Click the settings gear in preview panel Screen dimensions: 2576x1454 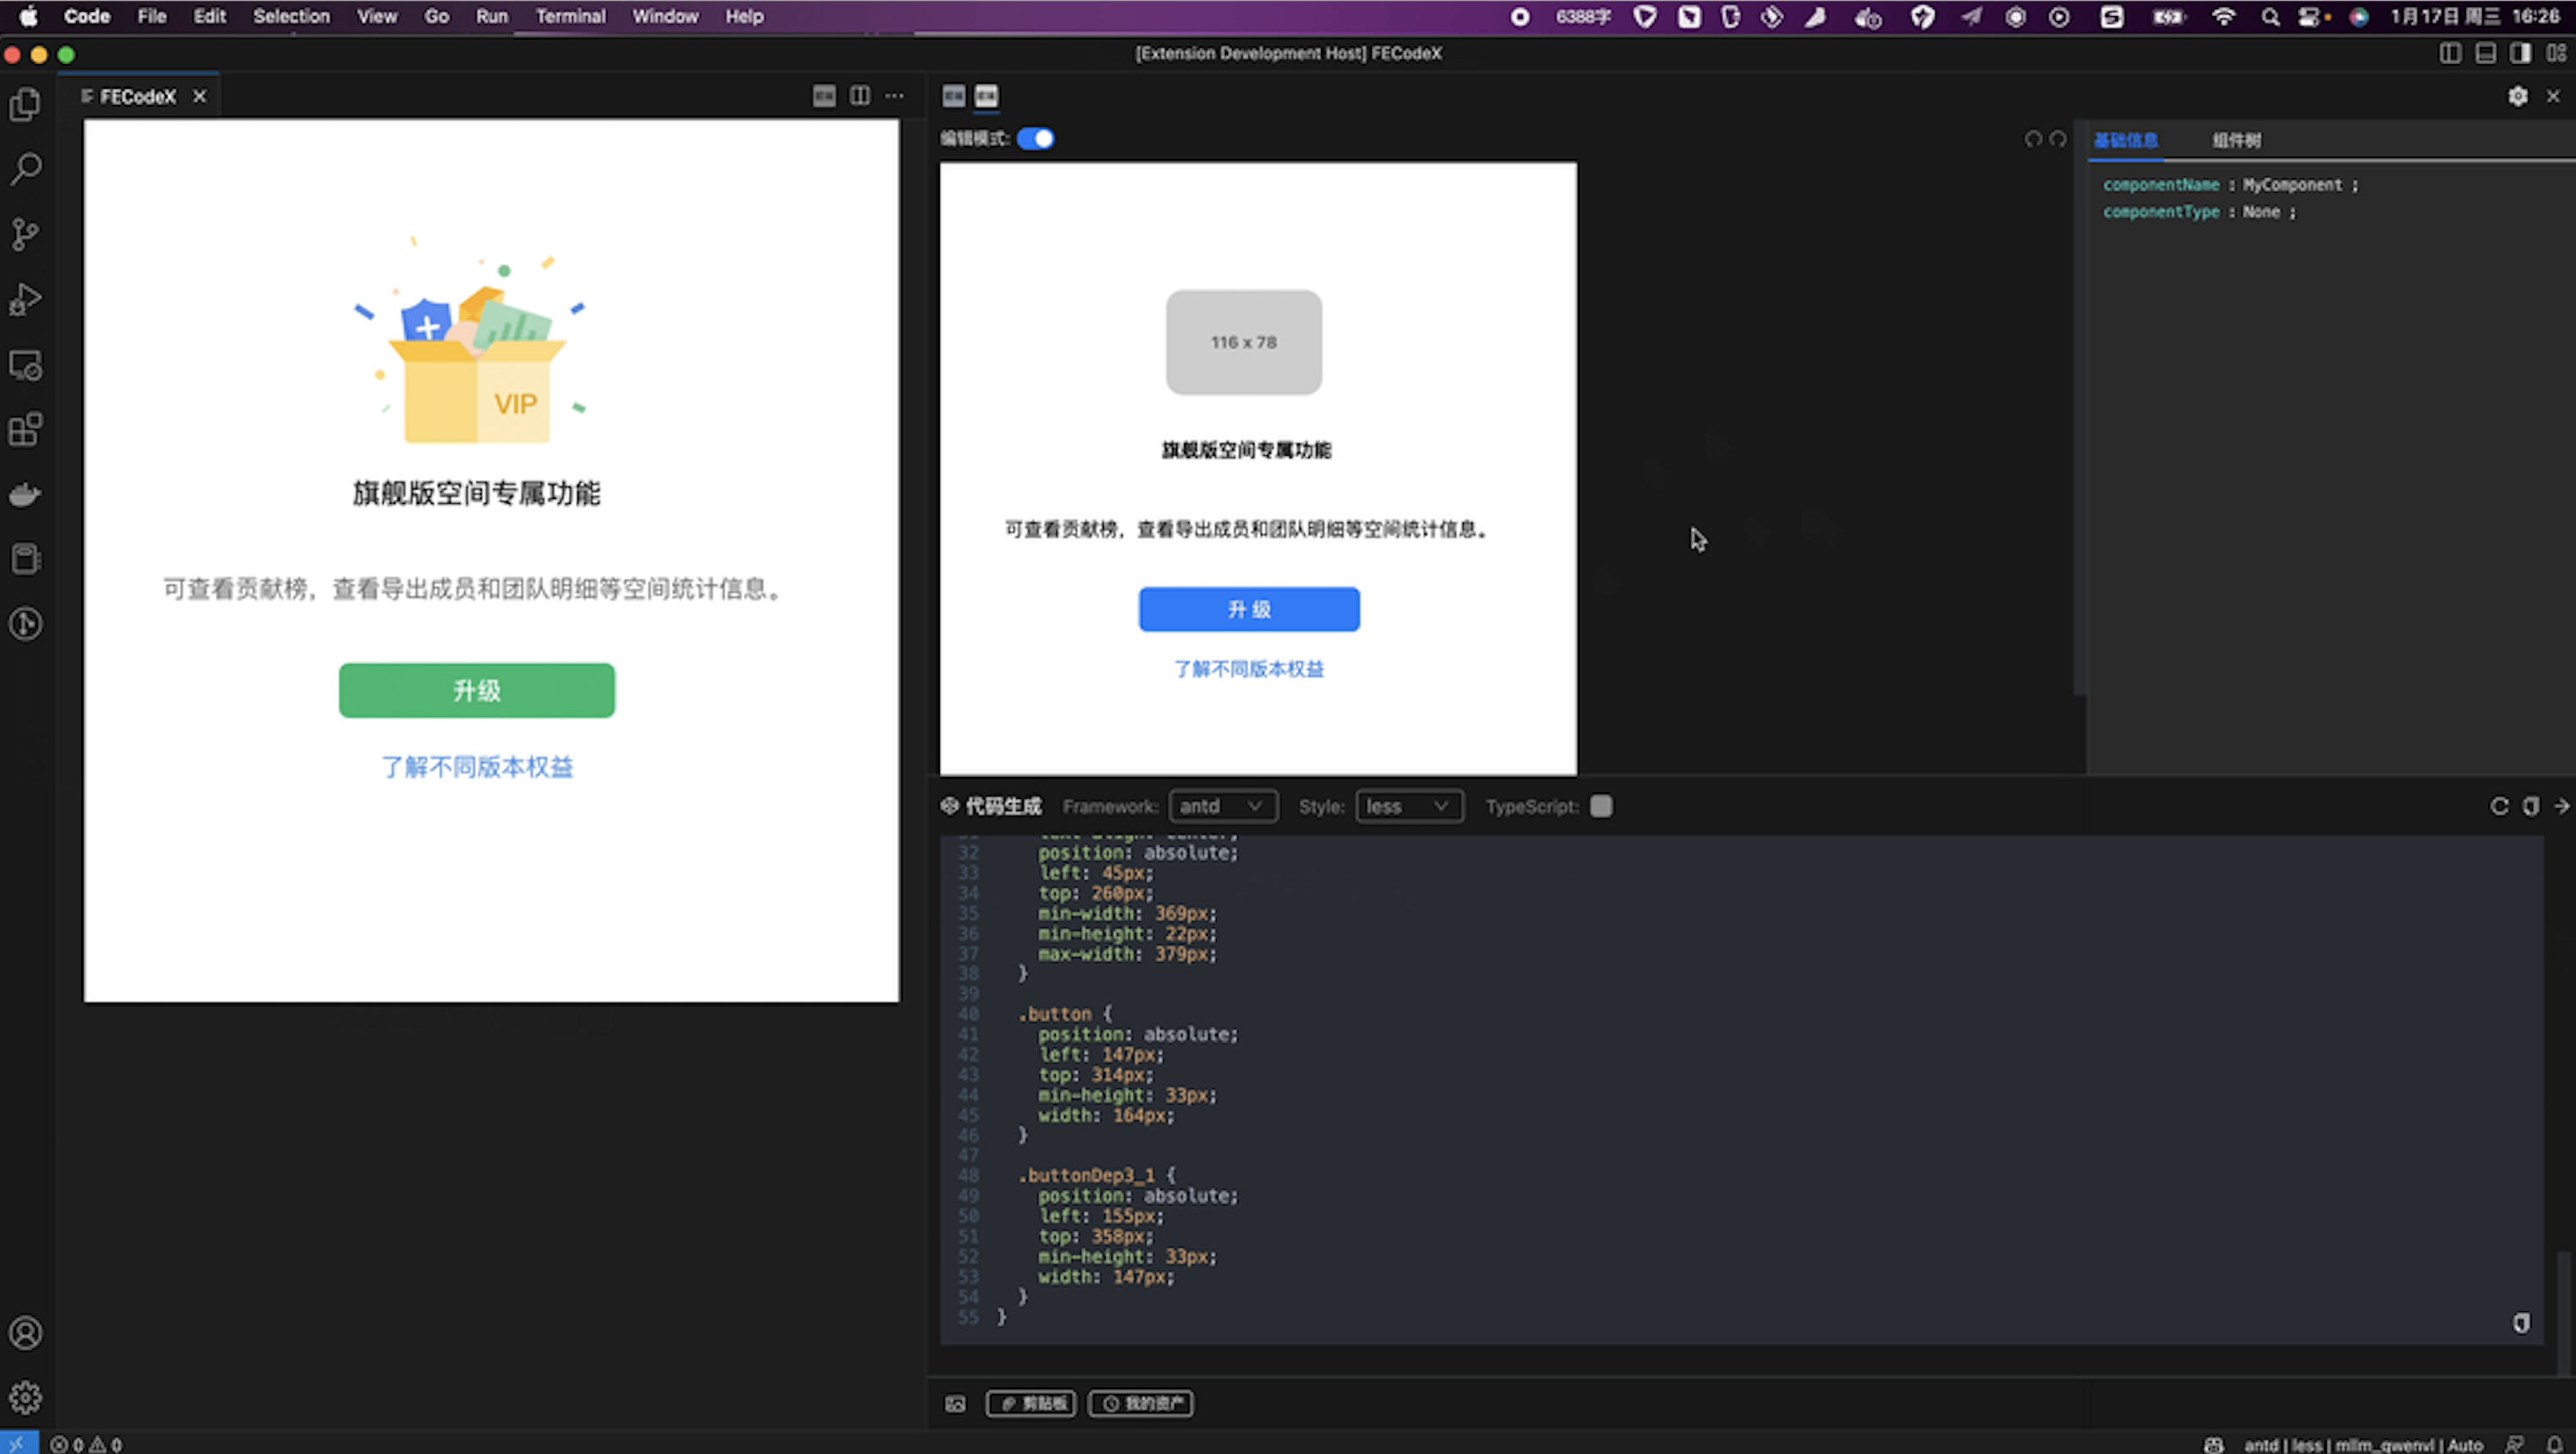pos(2517,96)
